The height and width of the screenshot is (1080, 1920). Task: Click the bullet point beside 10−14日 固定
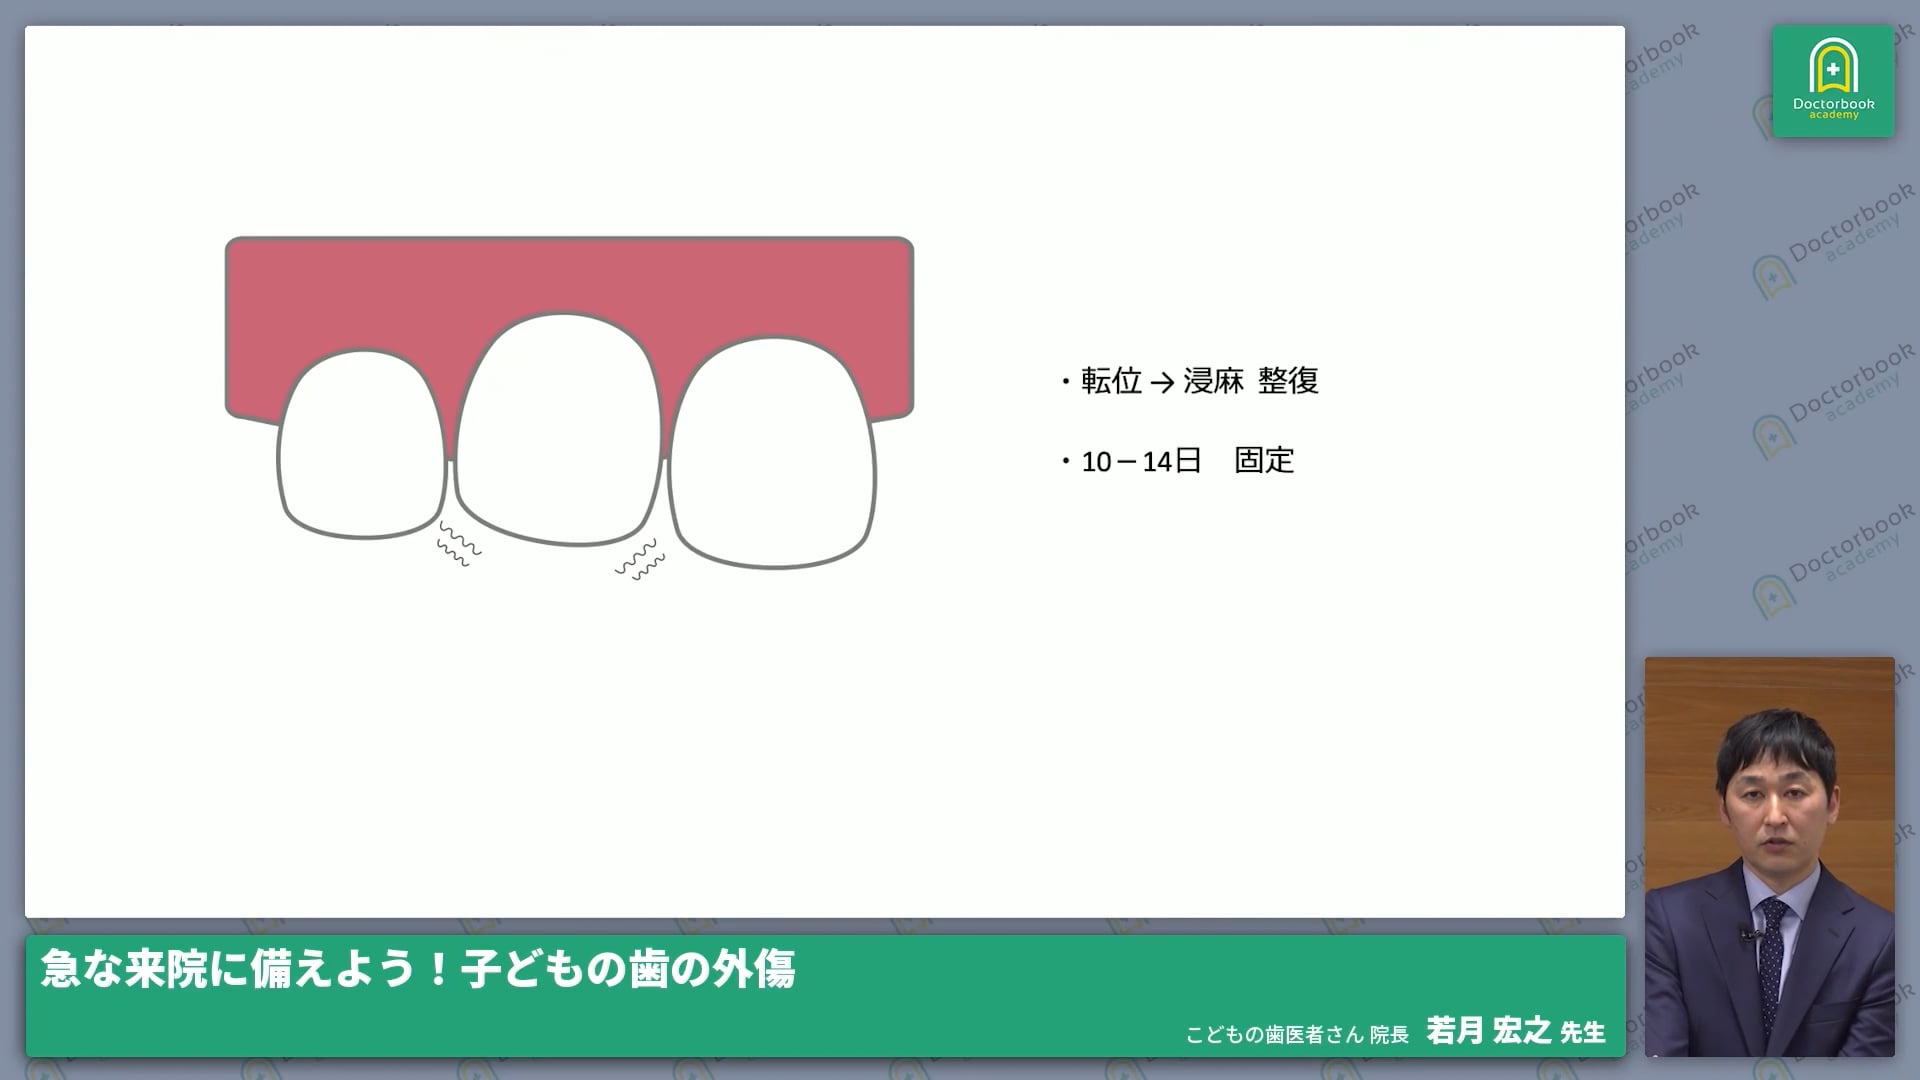tap(1066, 461)
